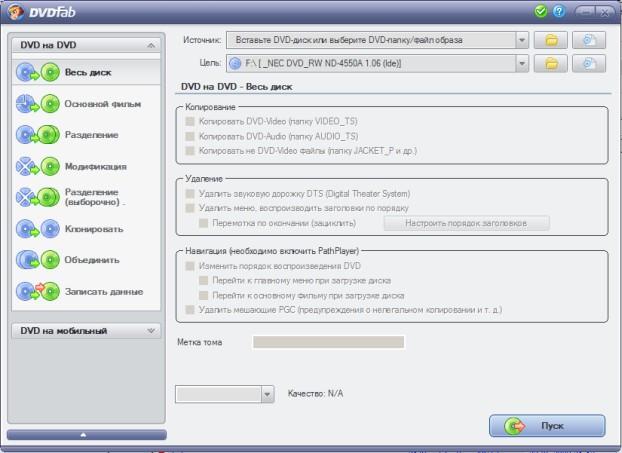
Task: Select Разделение menu entry
Action: point(86,135)
